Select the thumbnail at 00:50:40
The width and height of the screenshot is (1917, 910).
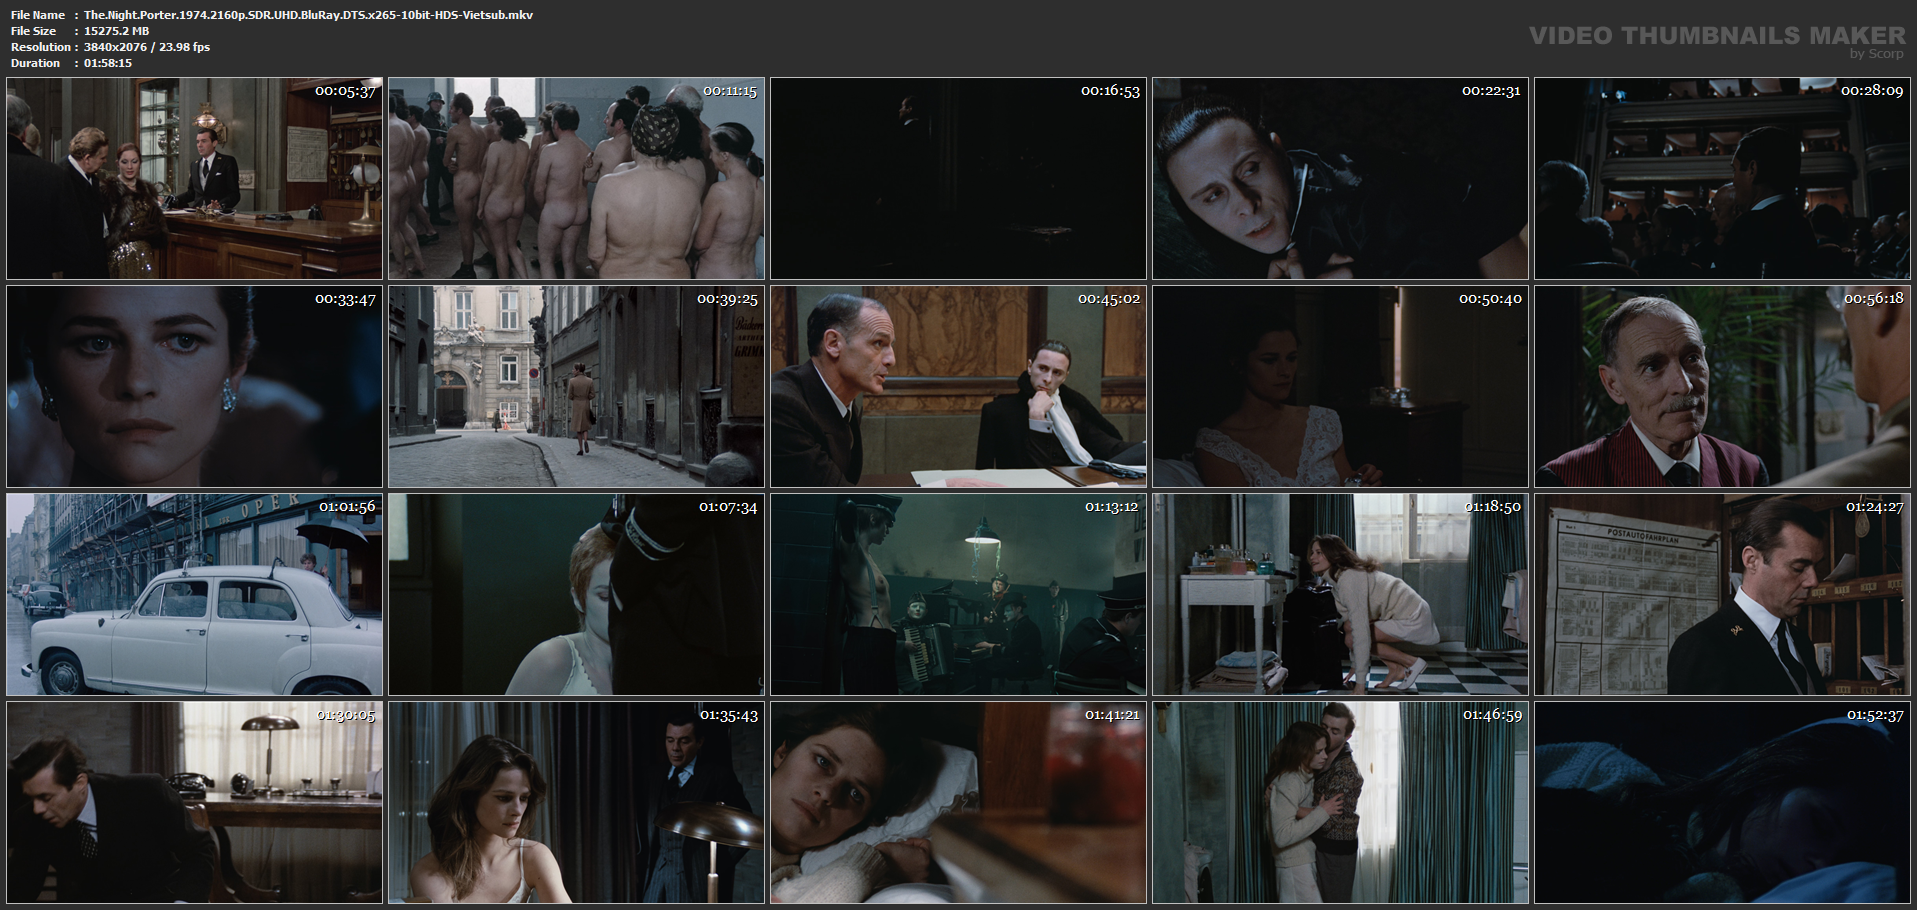pos(1340,386)
